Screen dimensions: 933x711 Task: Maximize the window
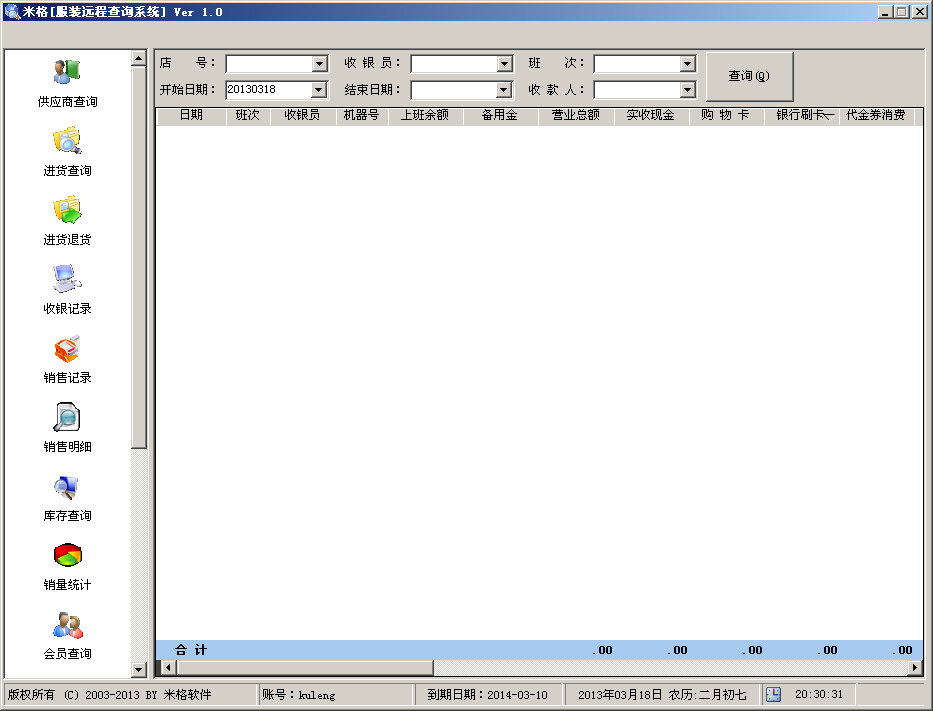tap(903, 12)
